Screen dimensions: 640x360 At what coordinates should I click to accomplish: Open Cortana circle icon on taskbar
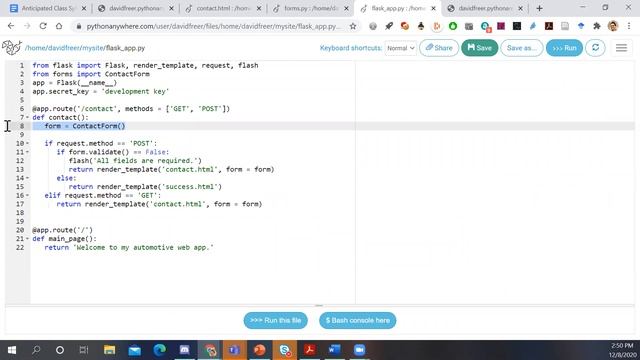pos(60,350)
